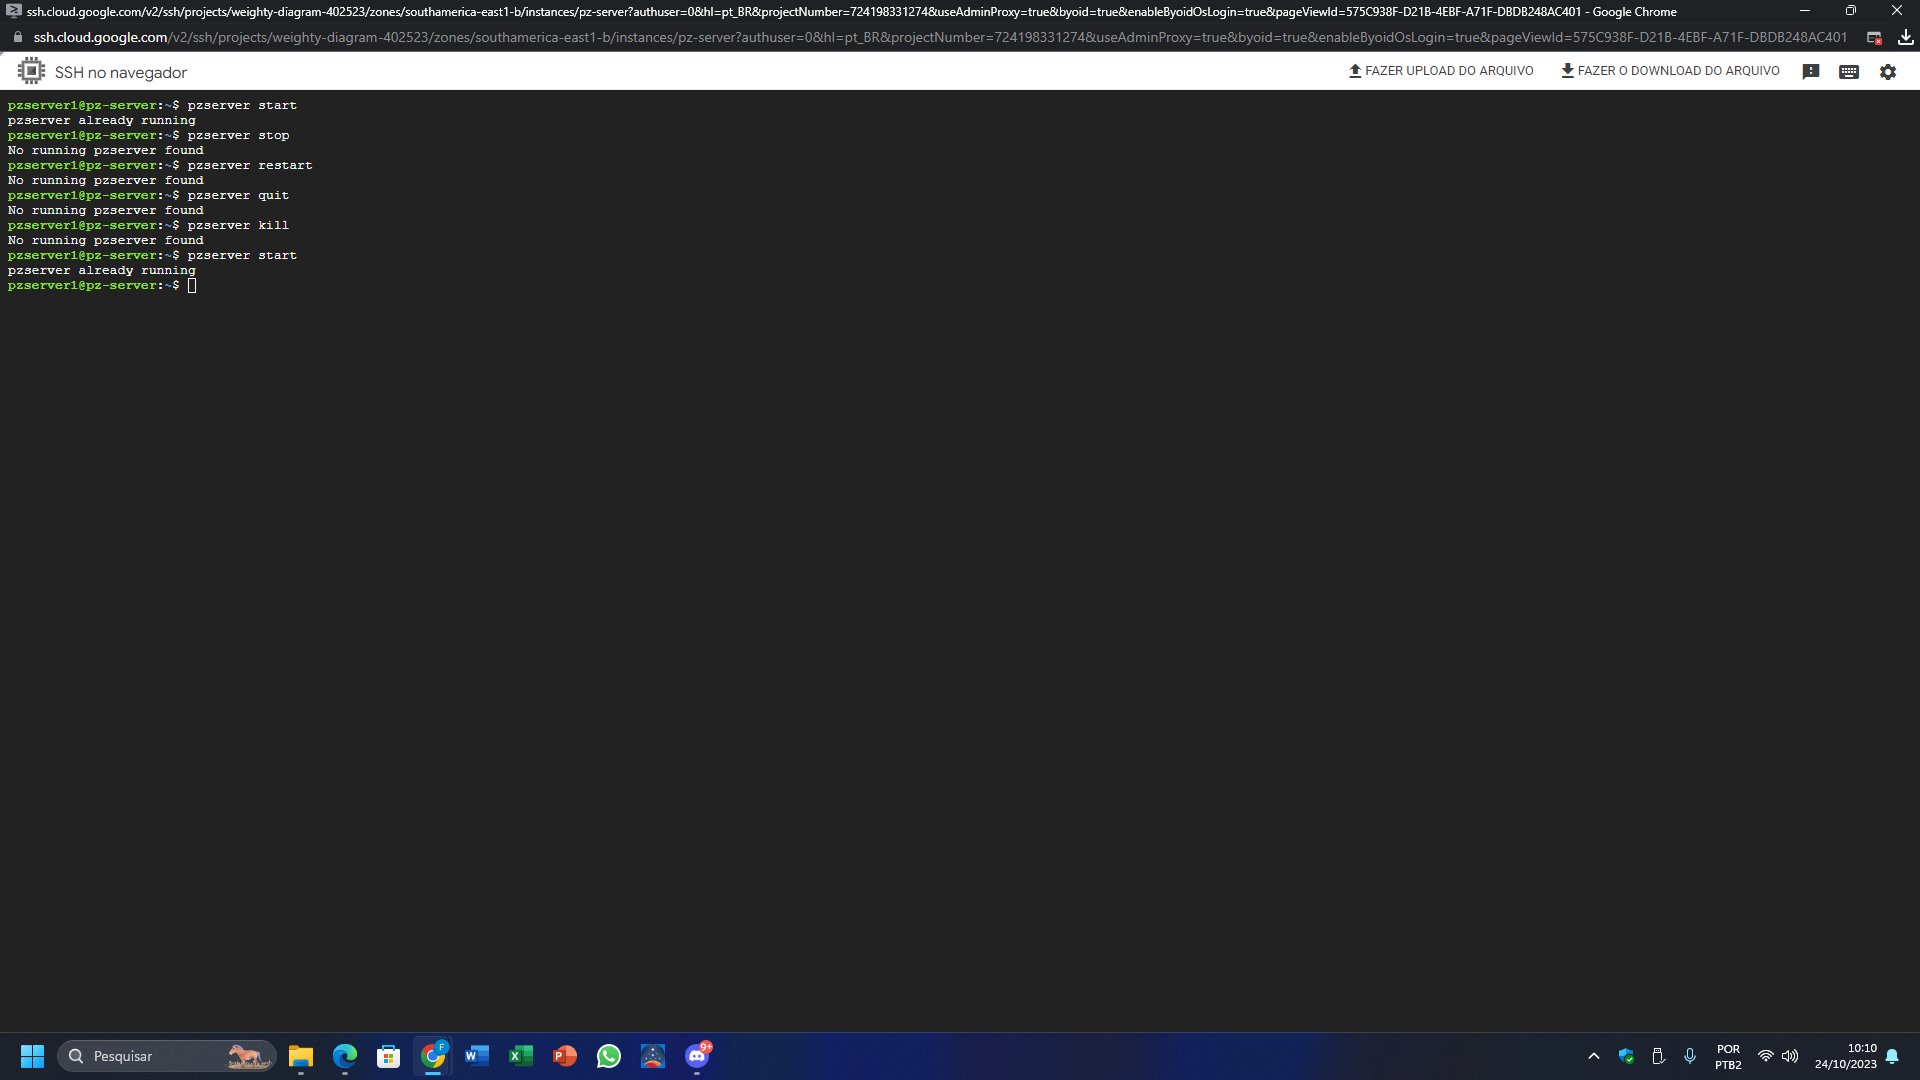The width and height of the screenshot is (1920, 1080).
Task: Toggle the Wi-Fi icon in system tray
Action: [1764, 1055]
